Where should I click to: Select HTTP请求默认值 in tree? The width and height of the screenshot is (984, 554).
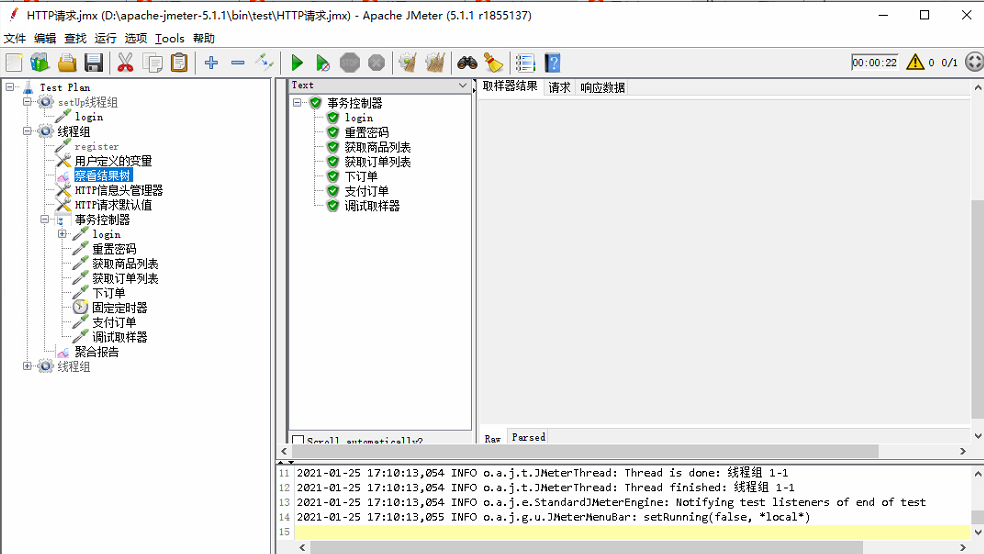[113, 205]
